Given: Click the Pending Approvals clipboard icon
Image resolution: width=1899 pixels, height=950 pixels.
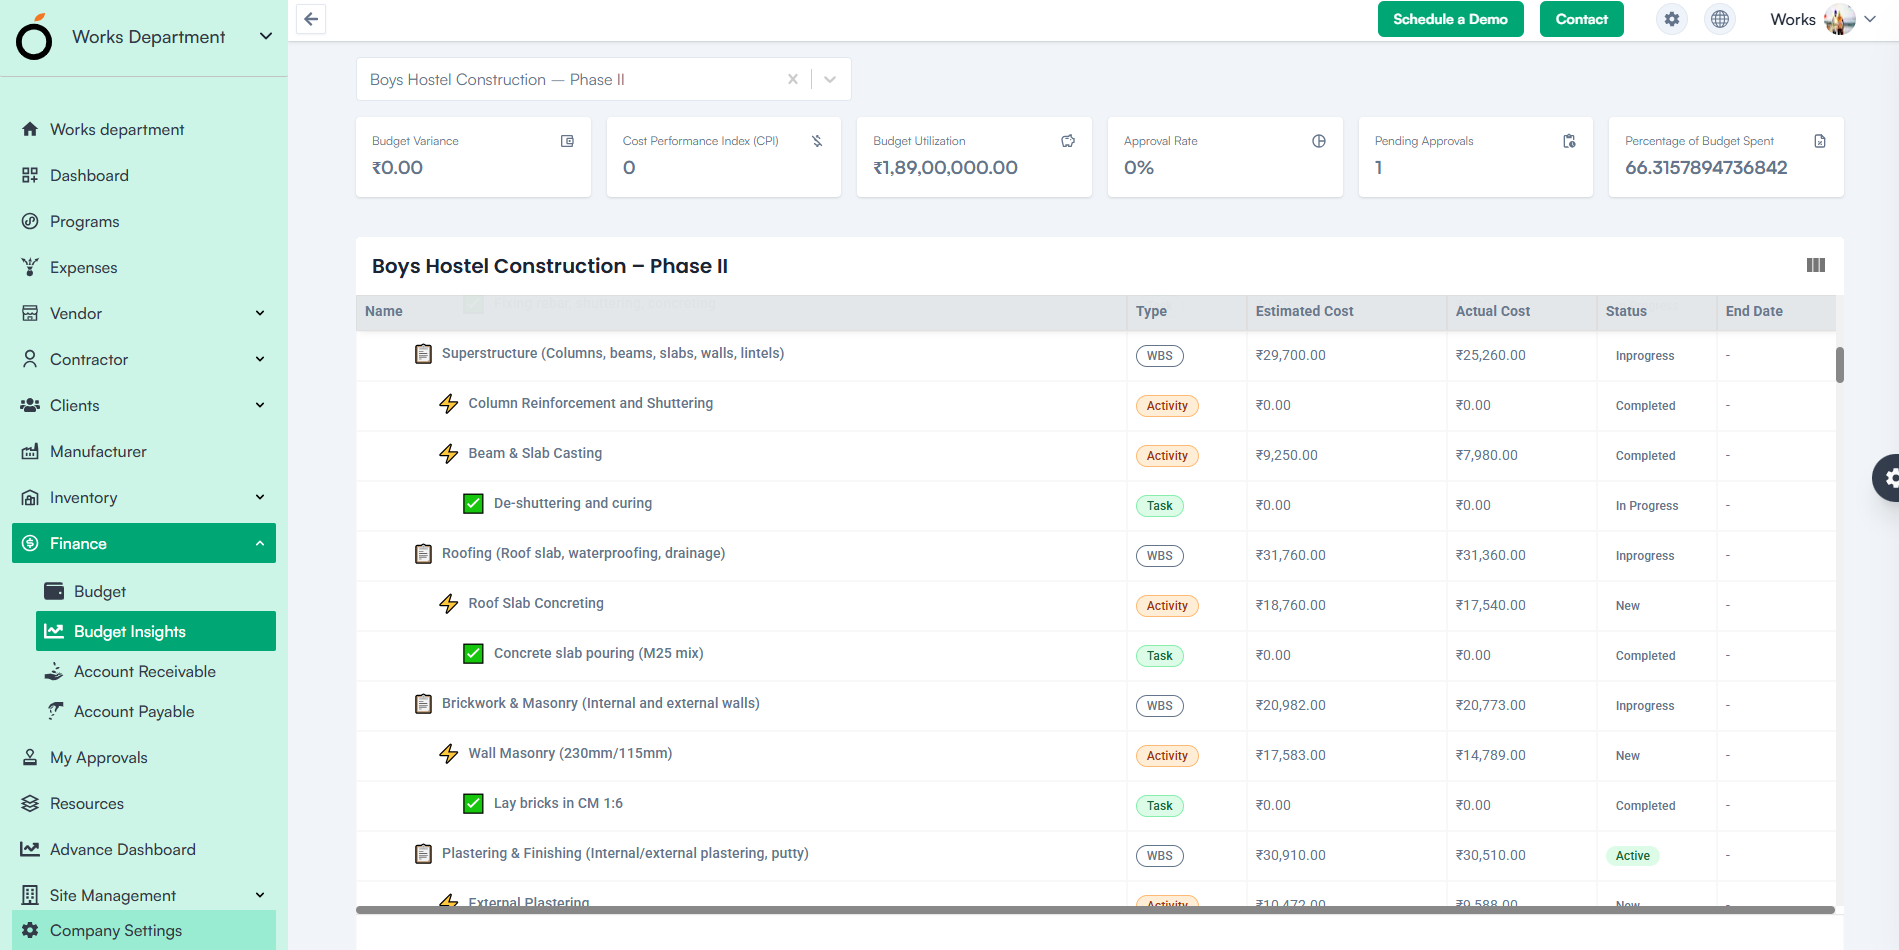Looking at the screenshot, I should pos(1569,141).
